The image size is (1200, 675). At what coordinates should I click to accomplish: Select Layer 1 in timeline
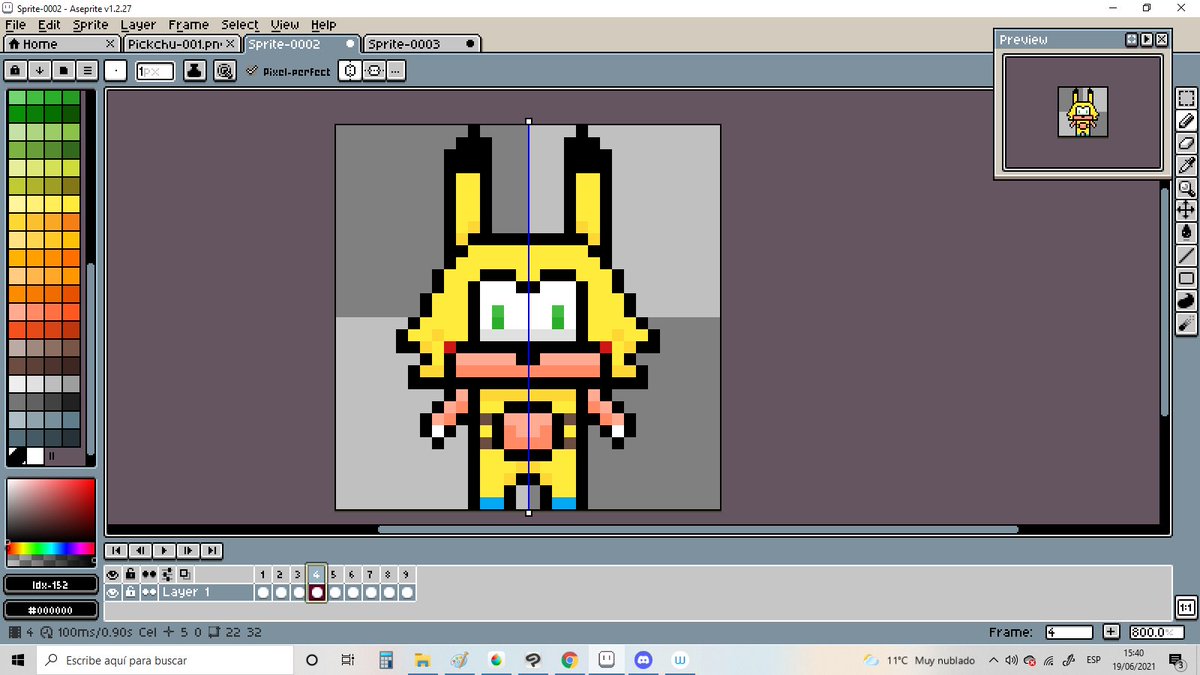tap(206, 593)
